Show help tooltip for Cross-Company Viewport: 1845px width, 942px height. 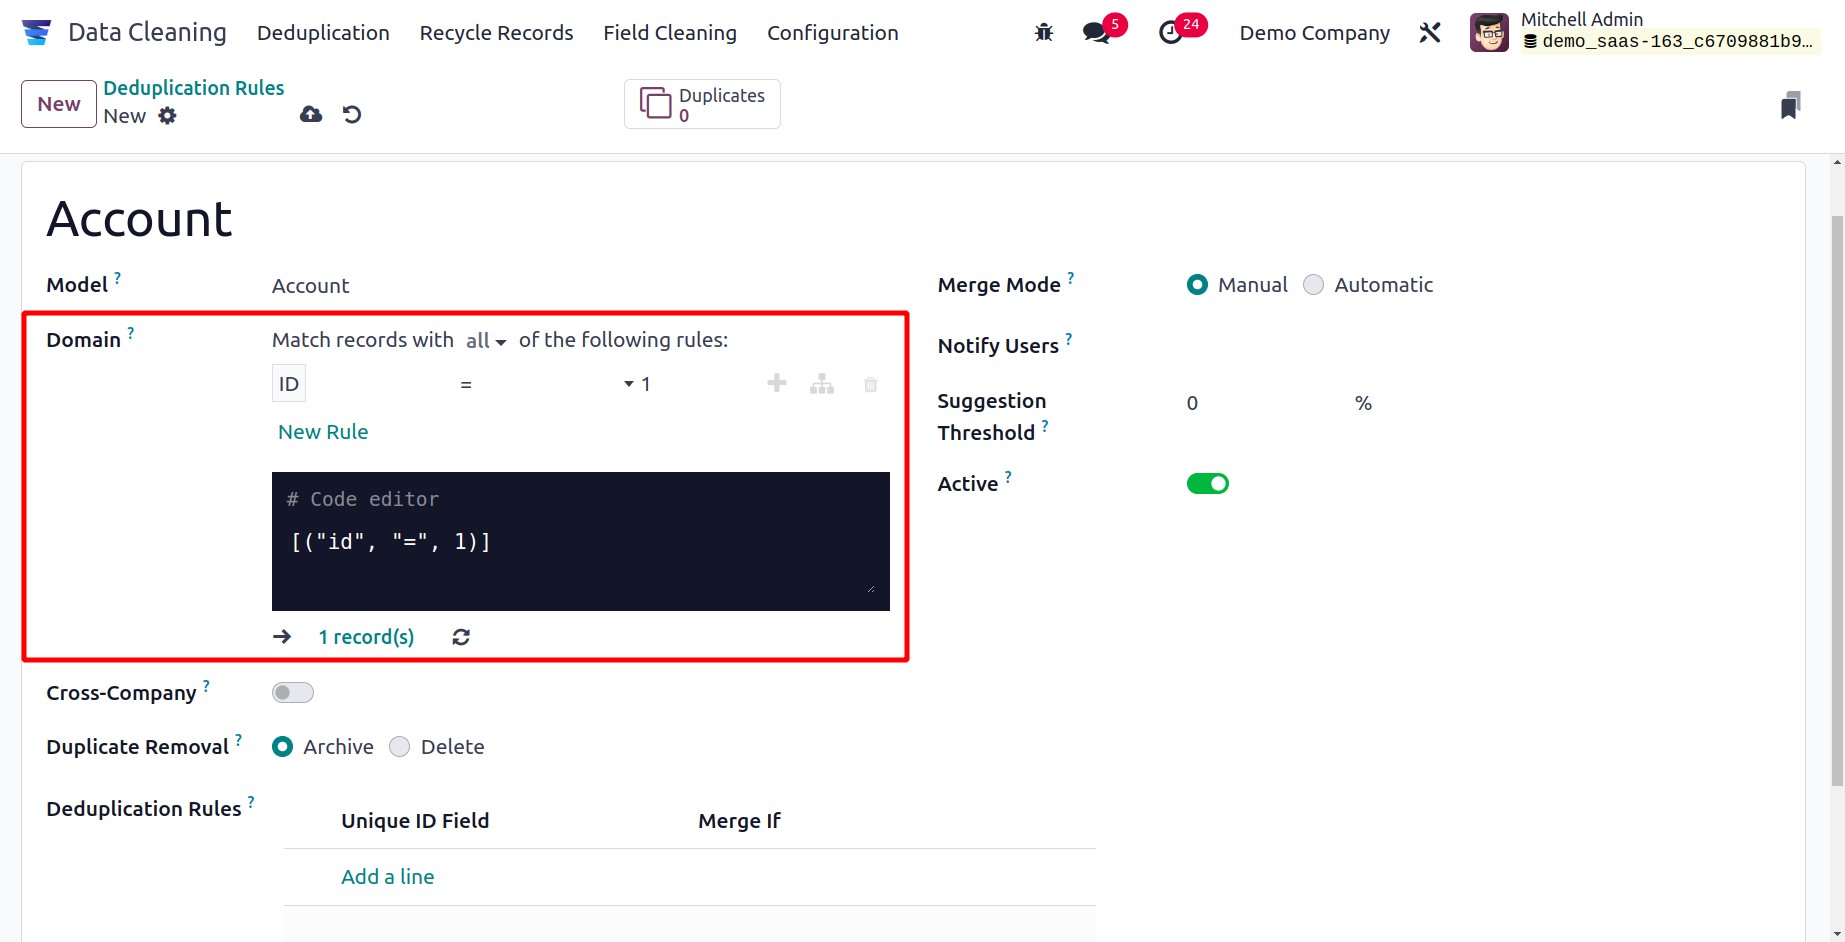[x=207, y=686]
